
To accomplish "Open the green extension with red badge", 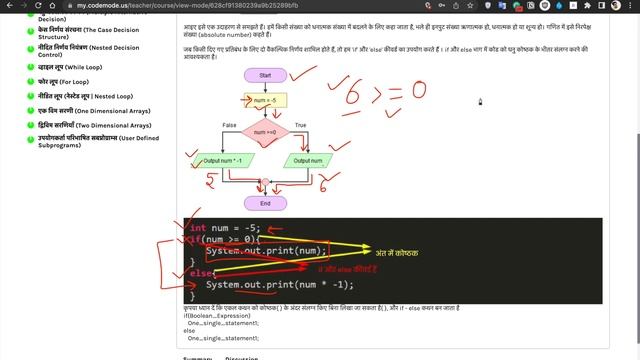I will [x=517, y=6].
